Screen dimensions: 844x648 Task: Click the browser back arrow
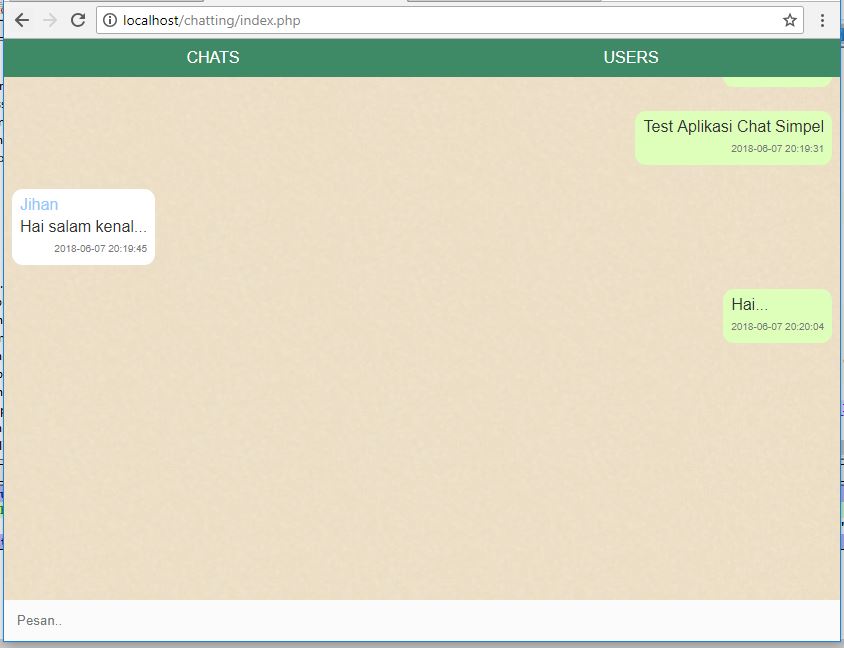(22, 20)
